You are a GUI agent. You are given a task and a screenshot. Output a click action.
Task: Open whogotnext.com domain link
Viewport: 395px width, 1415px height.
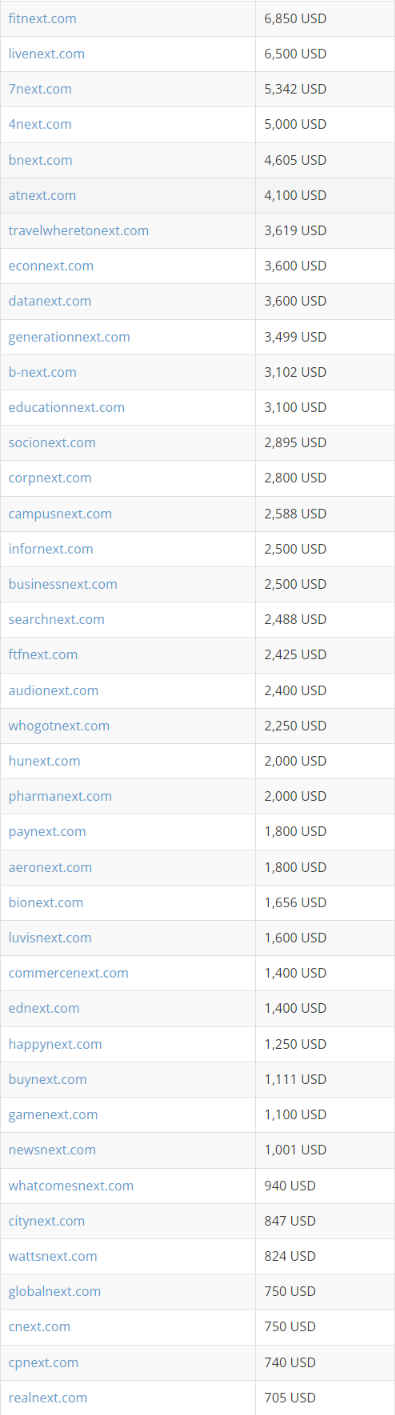(59, 725)
